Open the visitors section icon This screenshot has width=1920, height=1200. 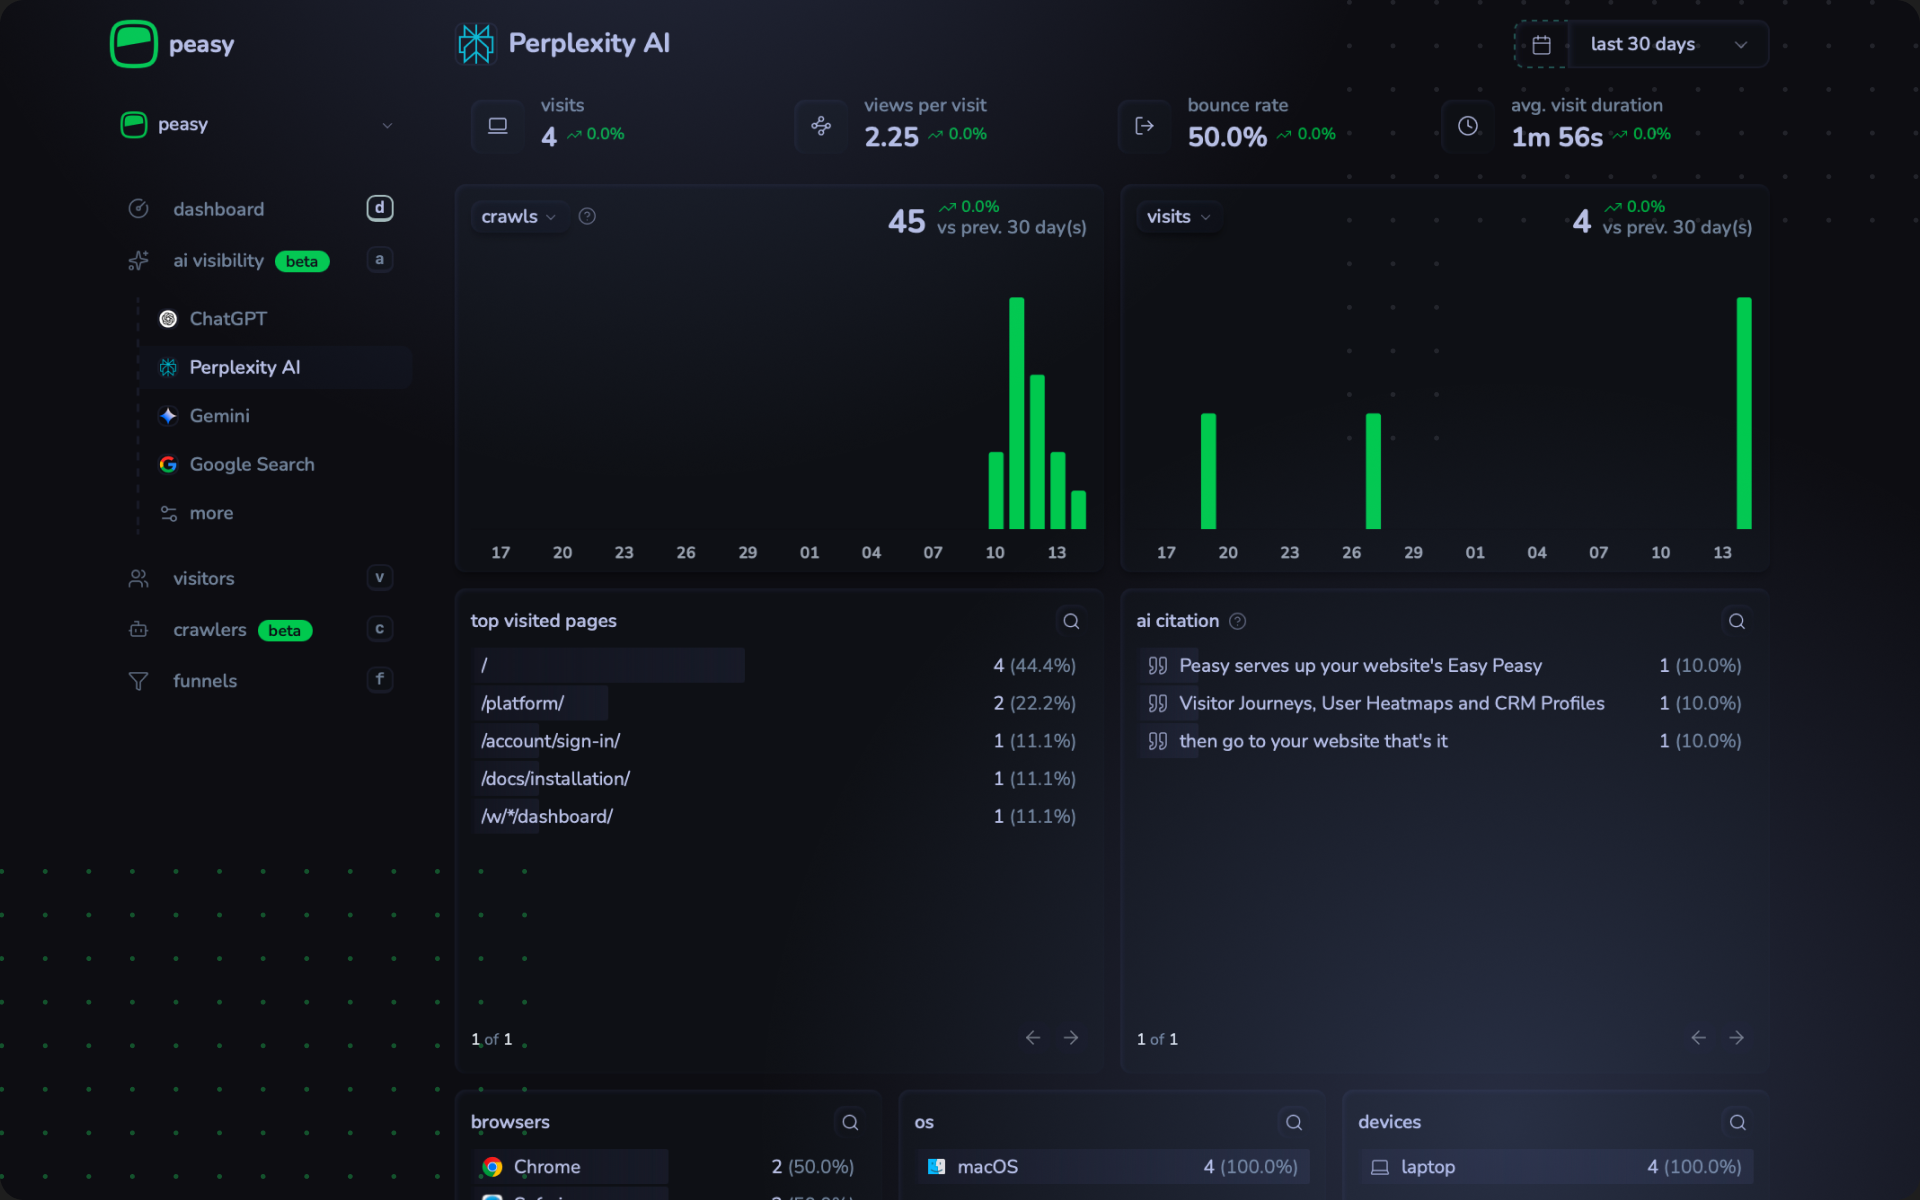pyautogui.click(x=139, y=578)
